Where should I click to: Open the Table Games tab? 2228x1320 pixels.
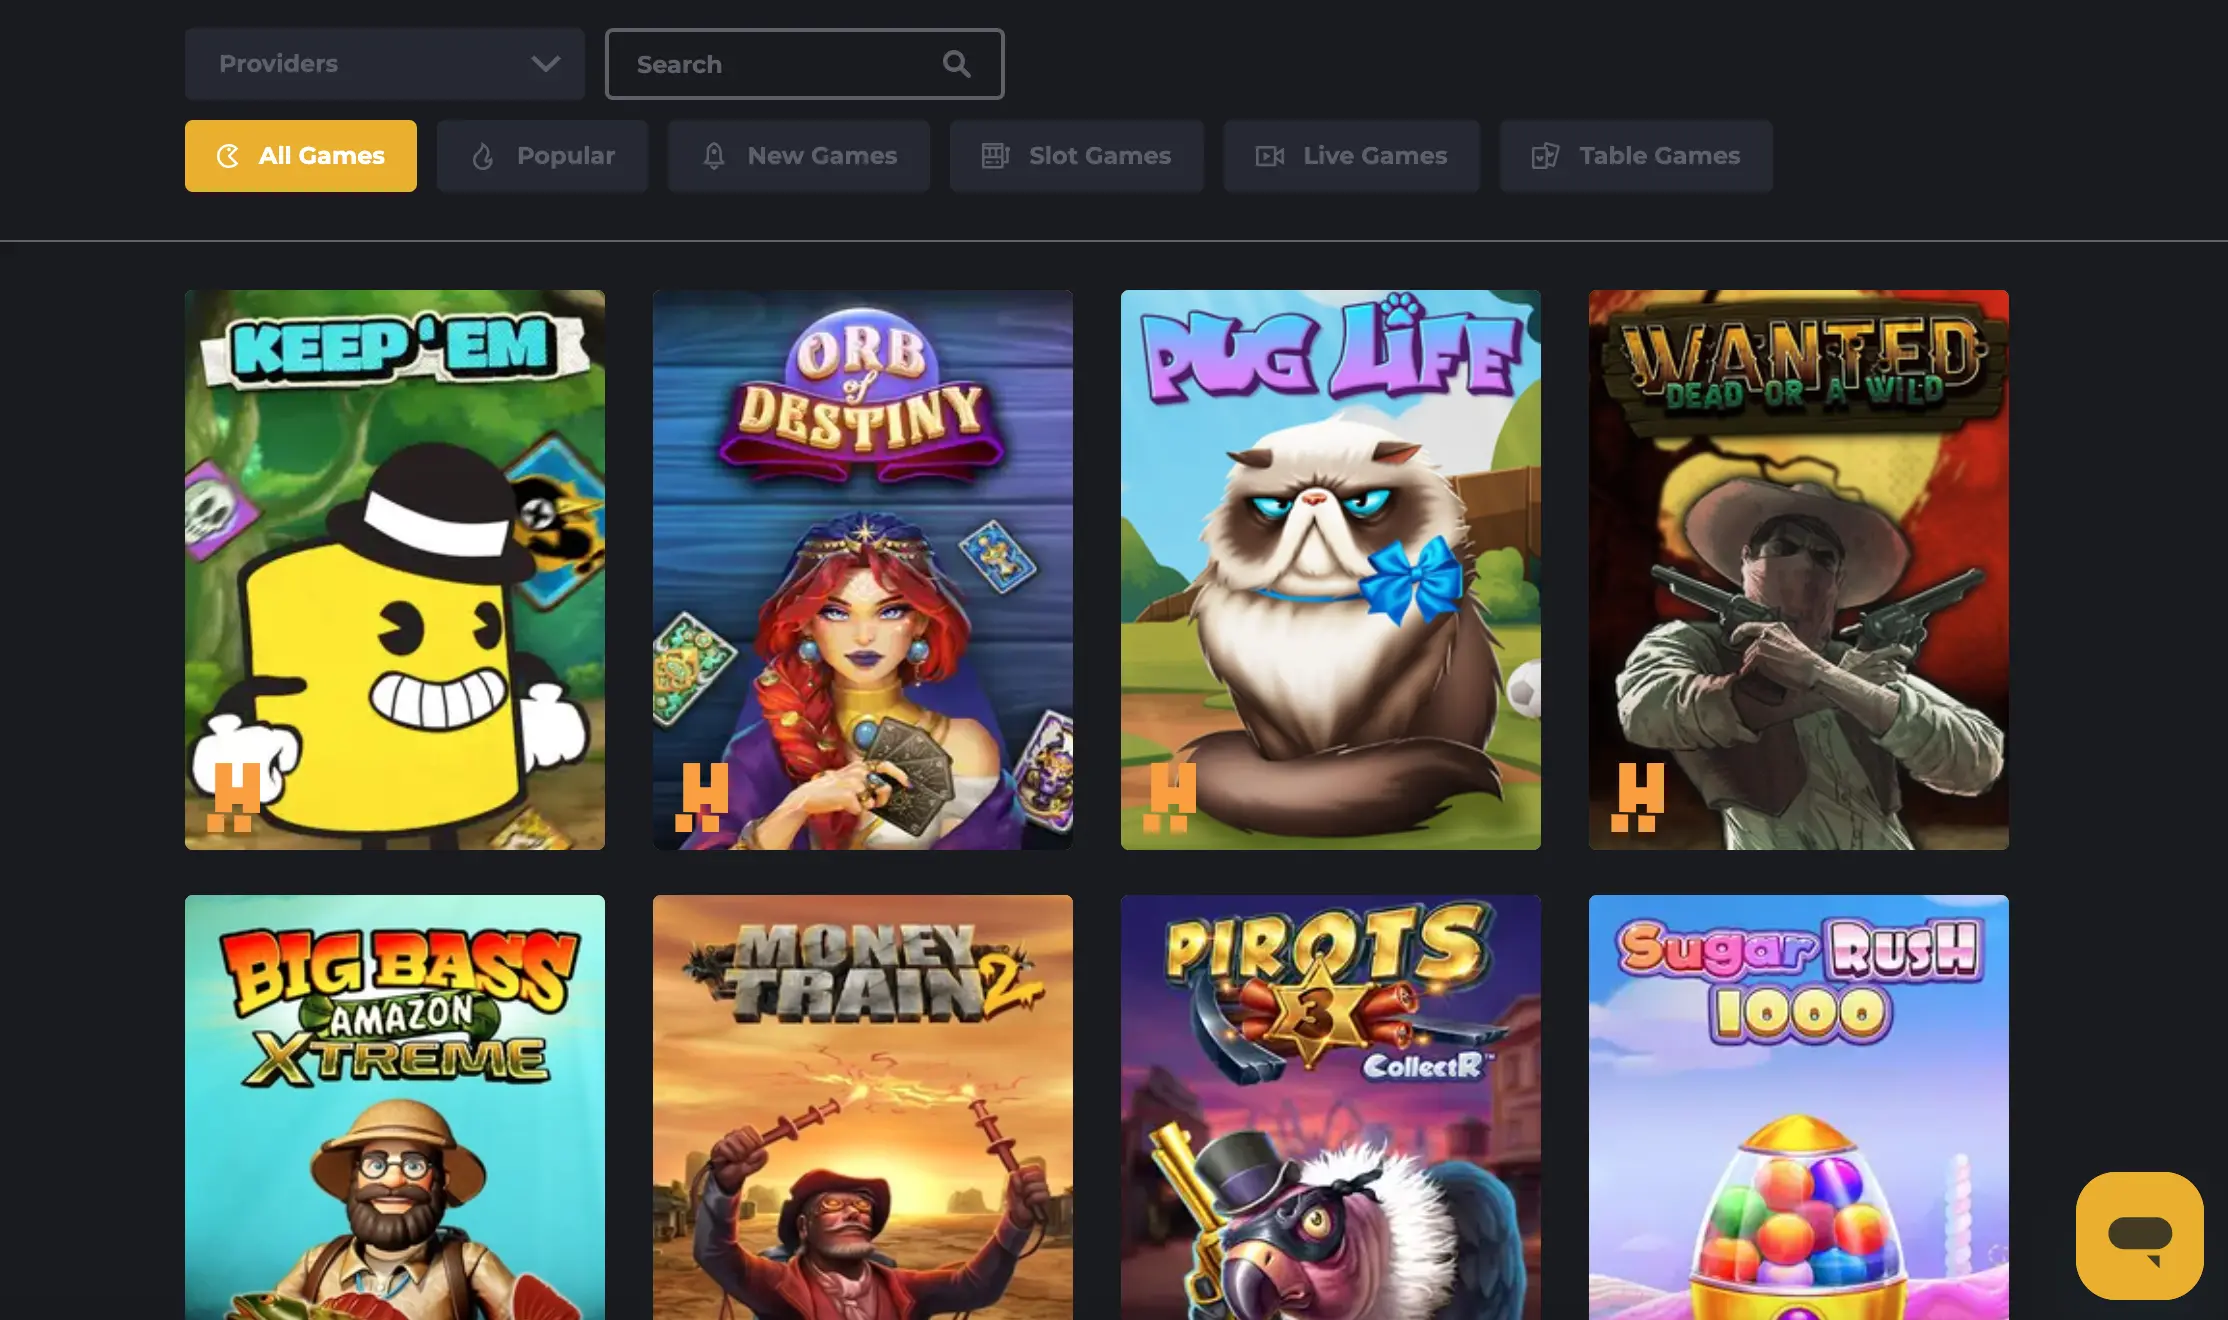[x=1636, y=156]
